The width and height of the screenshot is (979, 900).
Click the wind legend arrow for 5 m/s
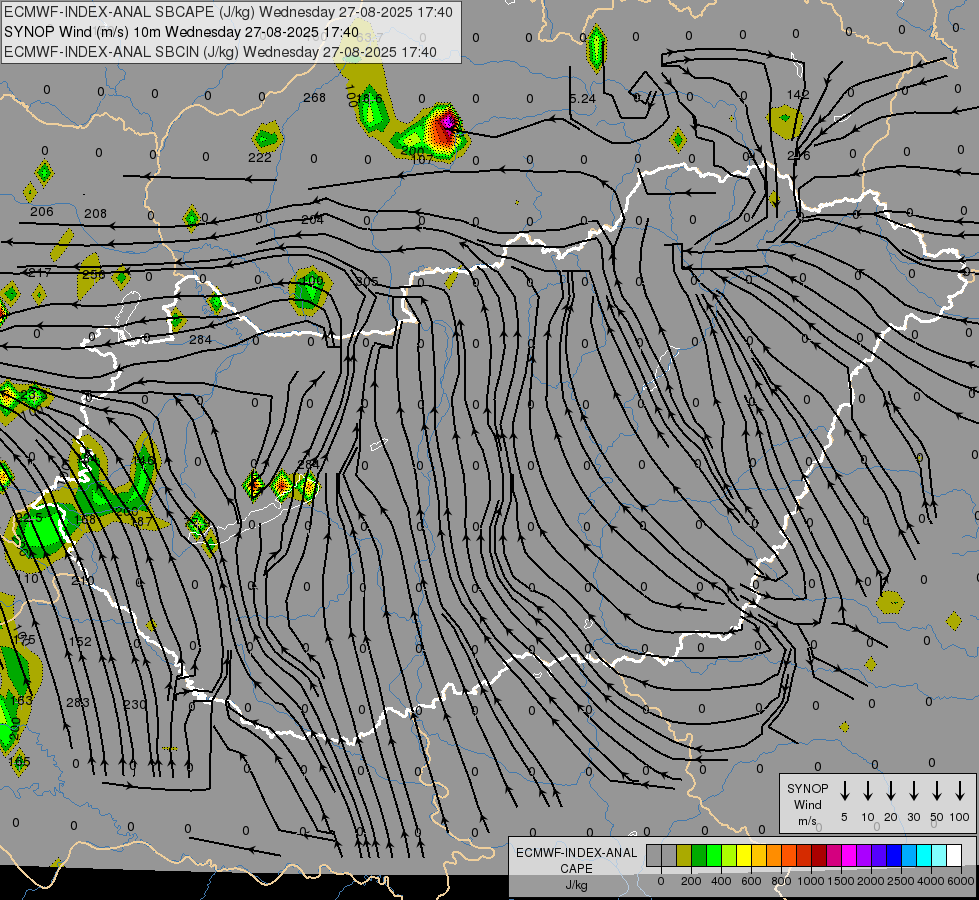(x=844, y=791)
